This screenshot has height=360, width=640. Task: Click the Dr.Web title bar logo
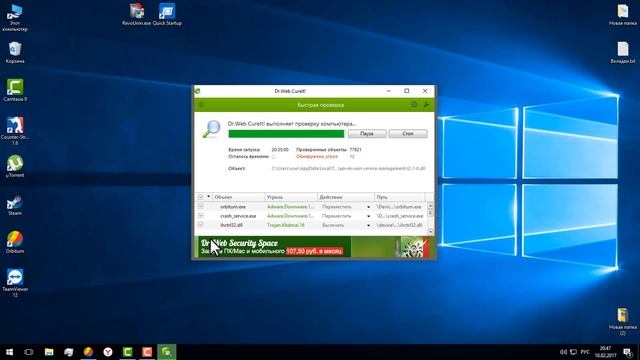click(198, 91)
